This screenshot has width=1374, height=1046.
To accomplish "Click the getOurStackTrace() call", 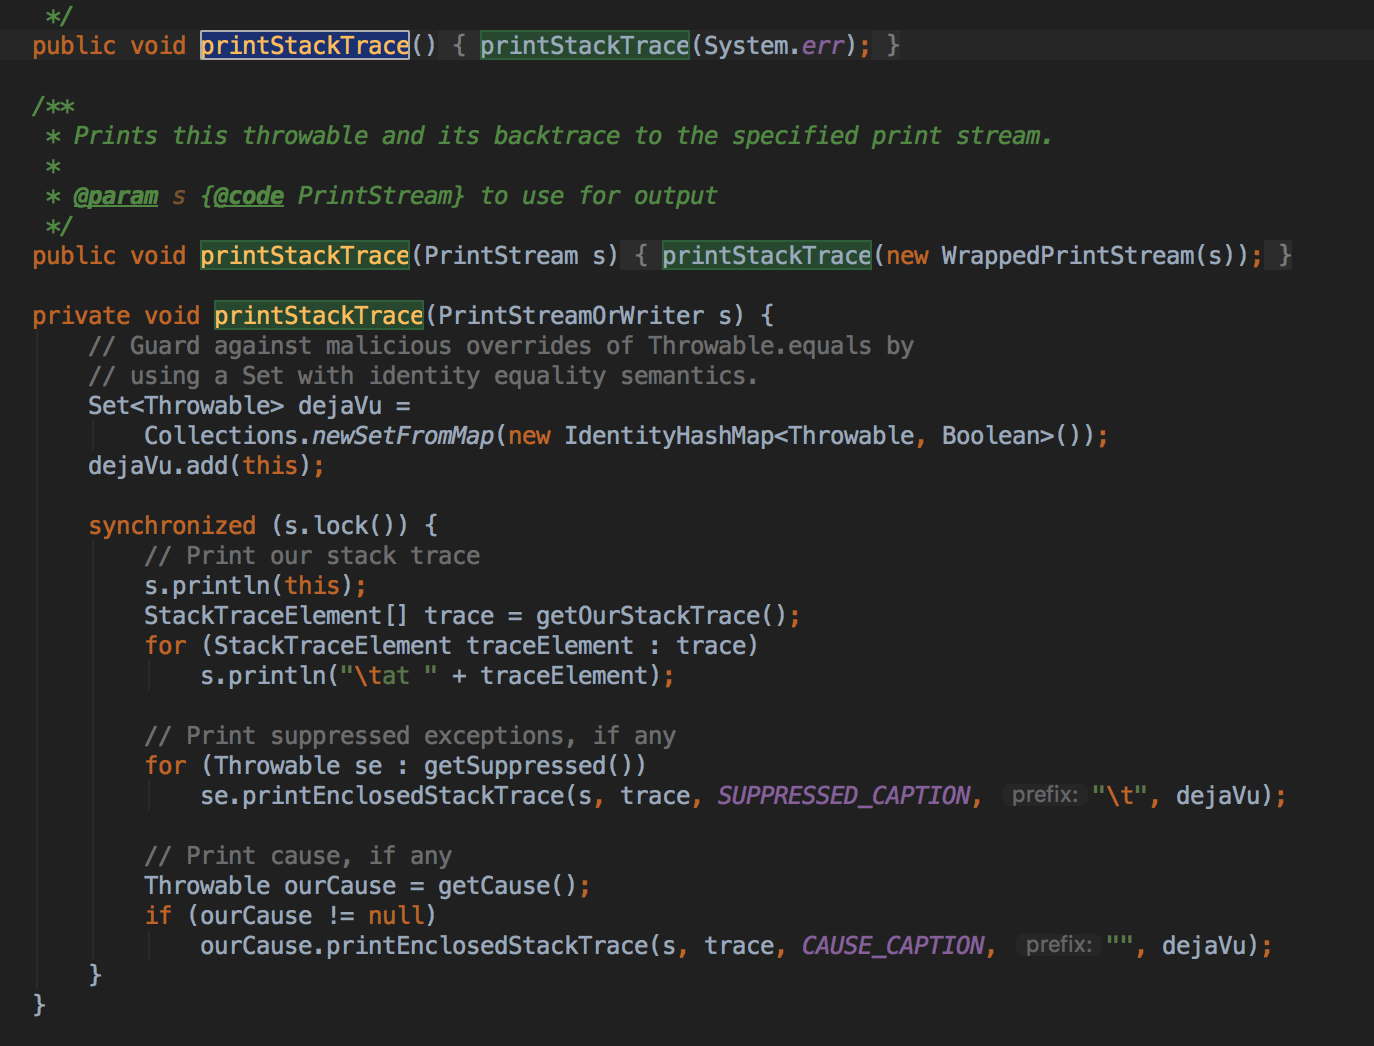I will point(662,615).
